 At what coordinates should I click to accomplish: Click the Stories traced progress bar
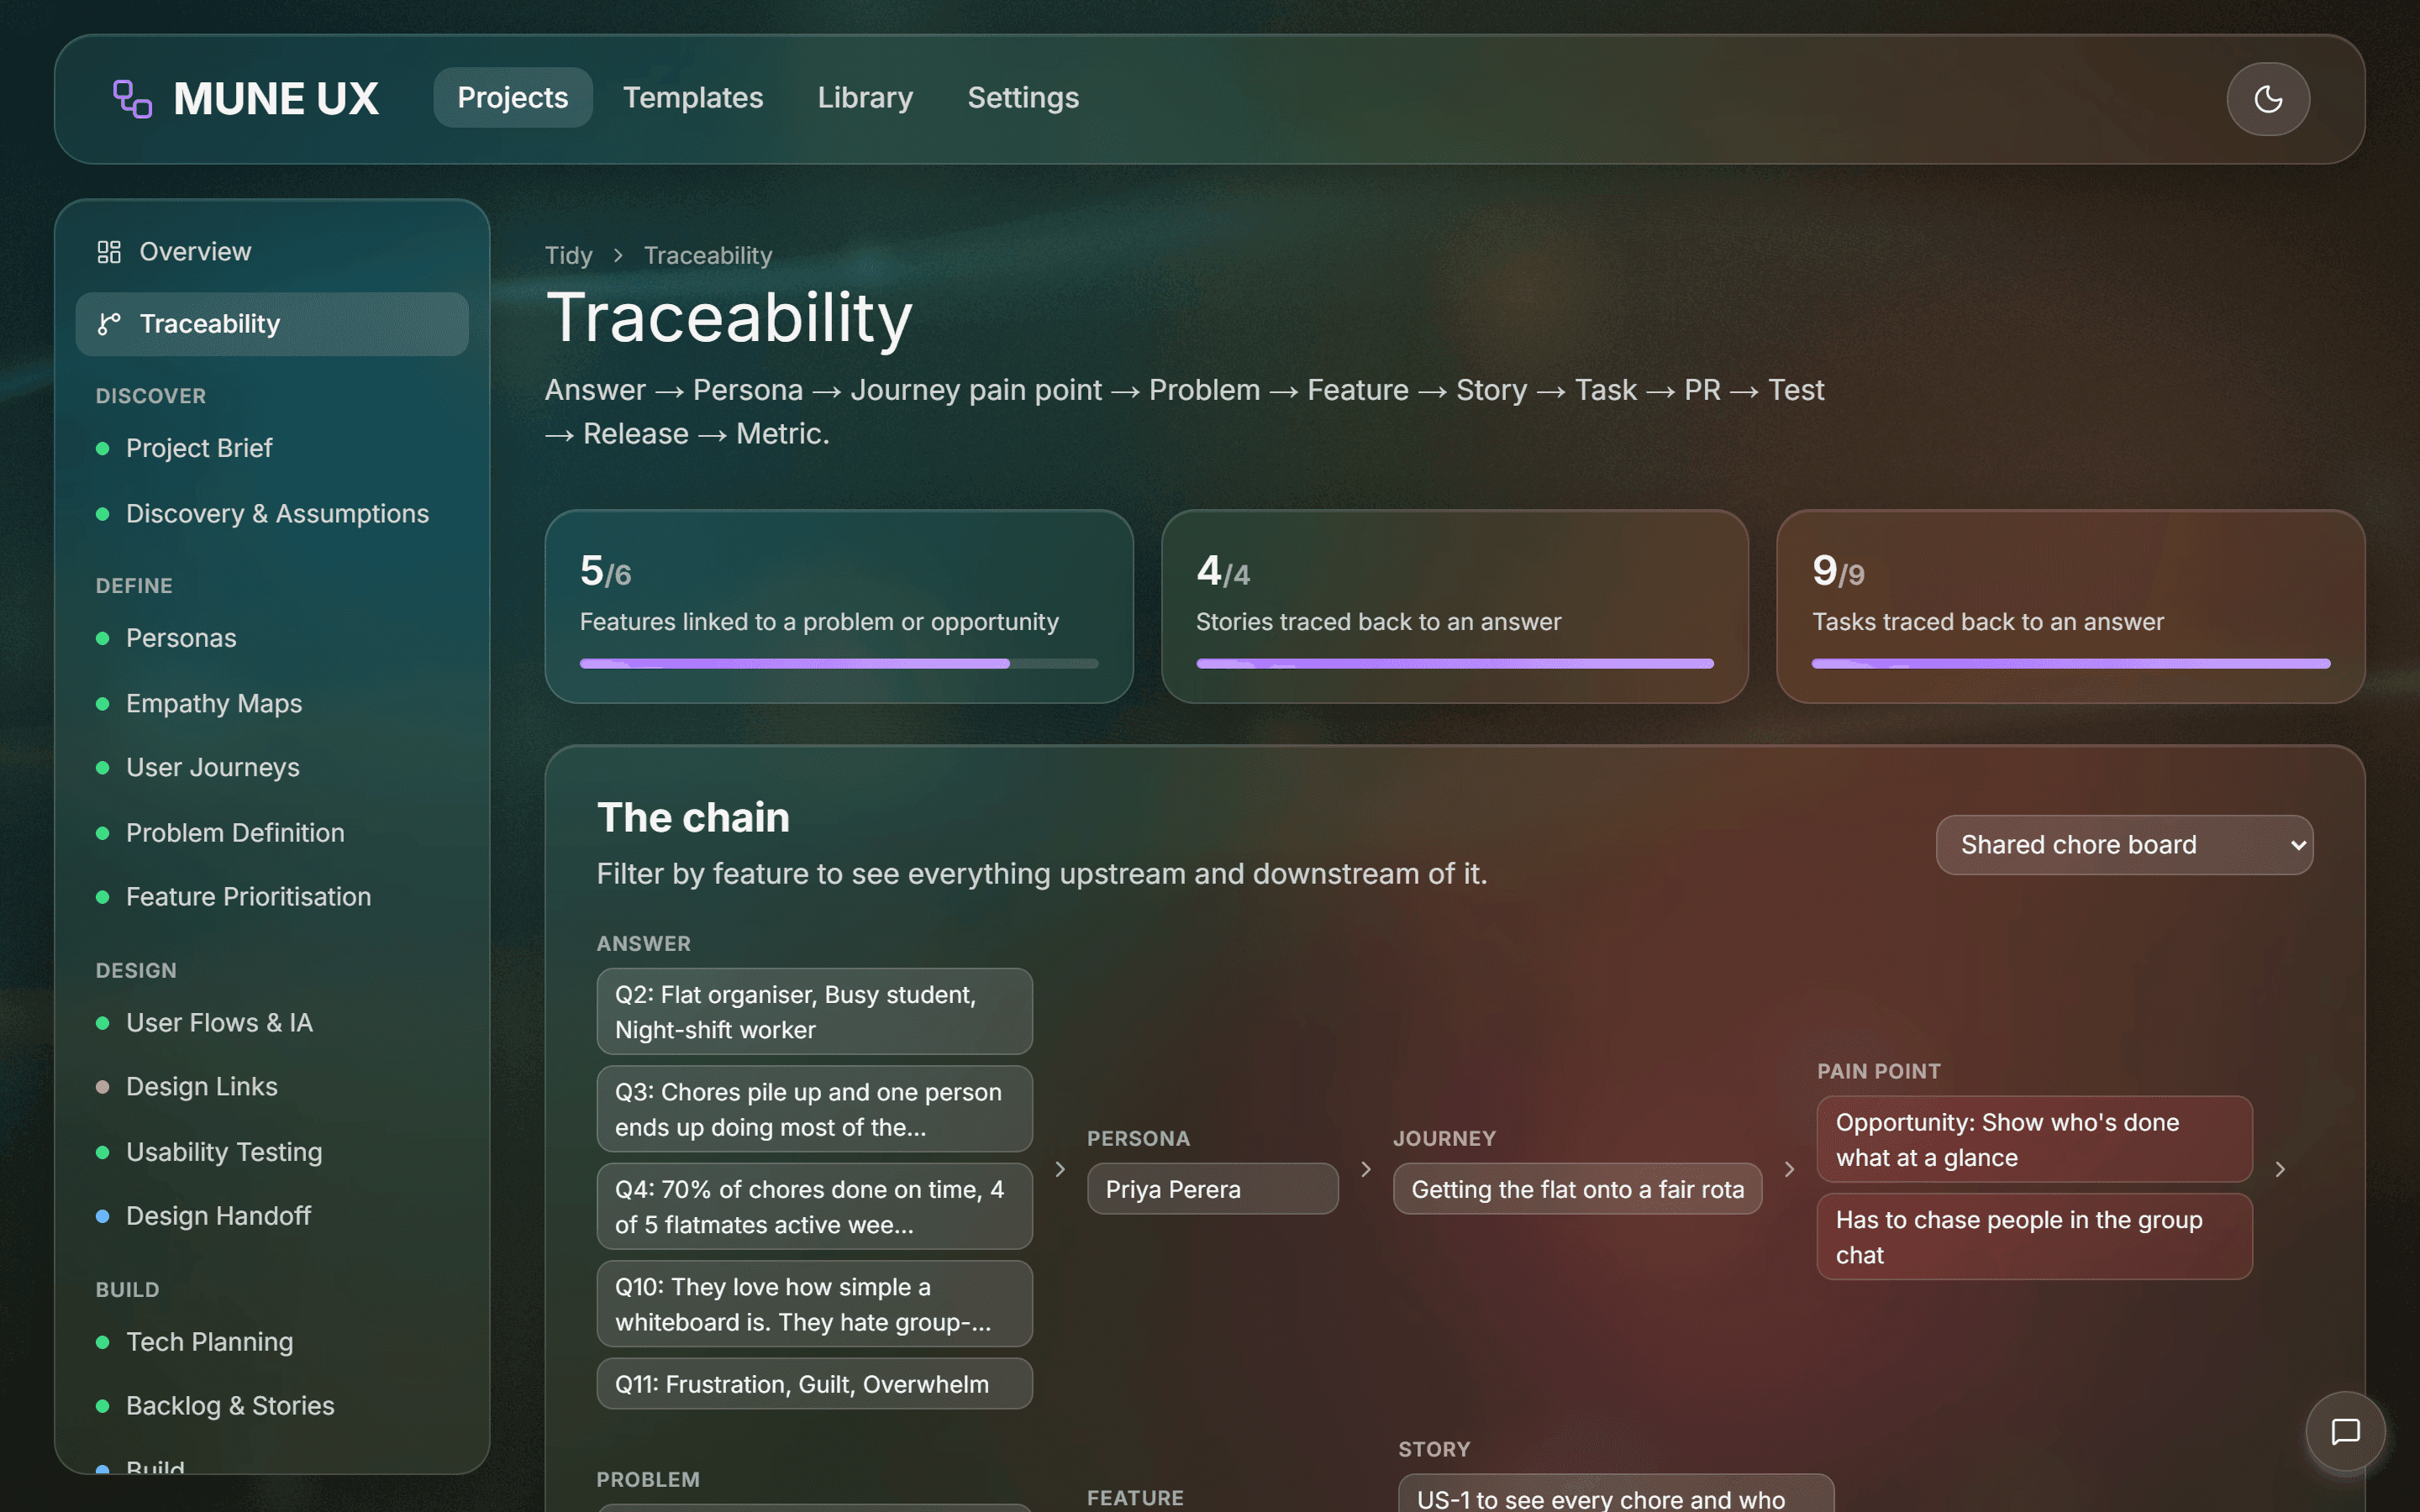(1455, 664)
